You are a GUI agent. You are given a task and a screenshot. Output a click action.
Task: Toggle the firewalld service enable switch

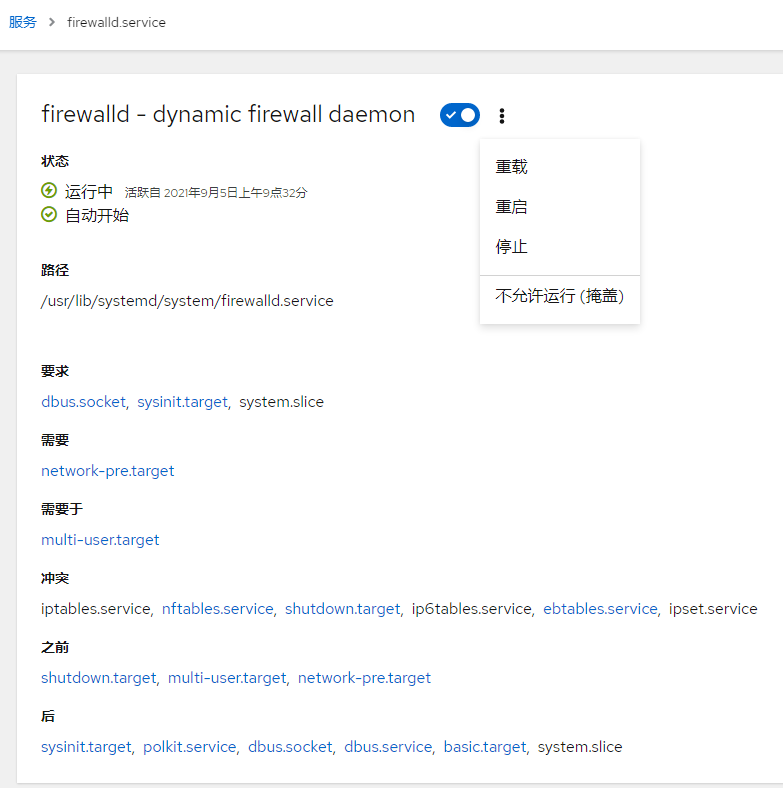click(460, 115)
